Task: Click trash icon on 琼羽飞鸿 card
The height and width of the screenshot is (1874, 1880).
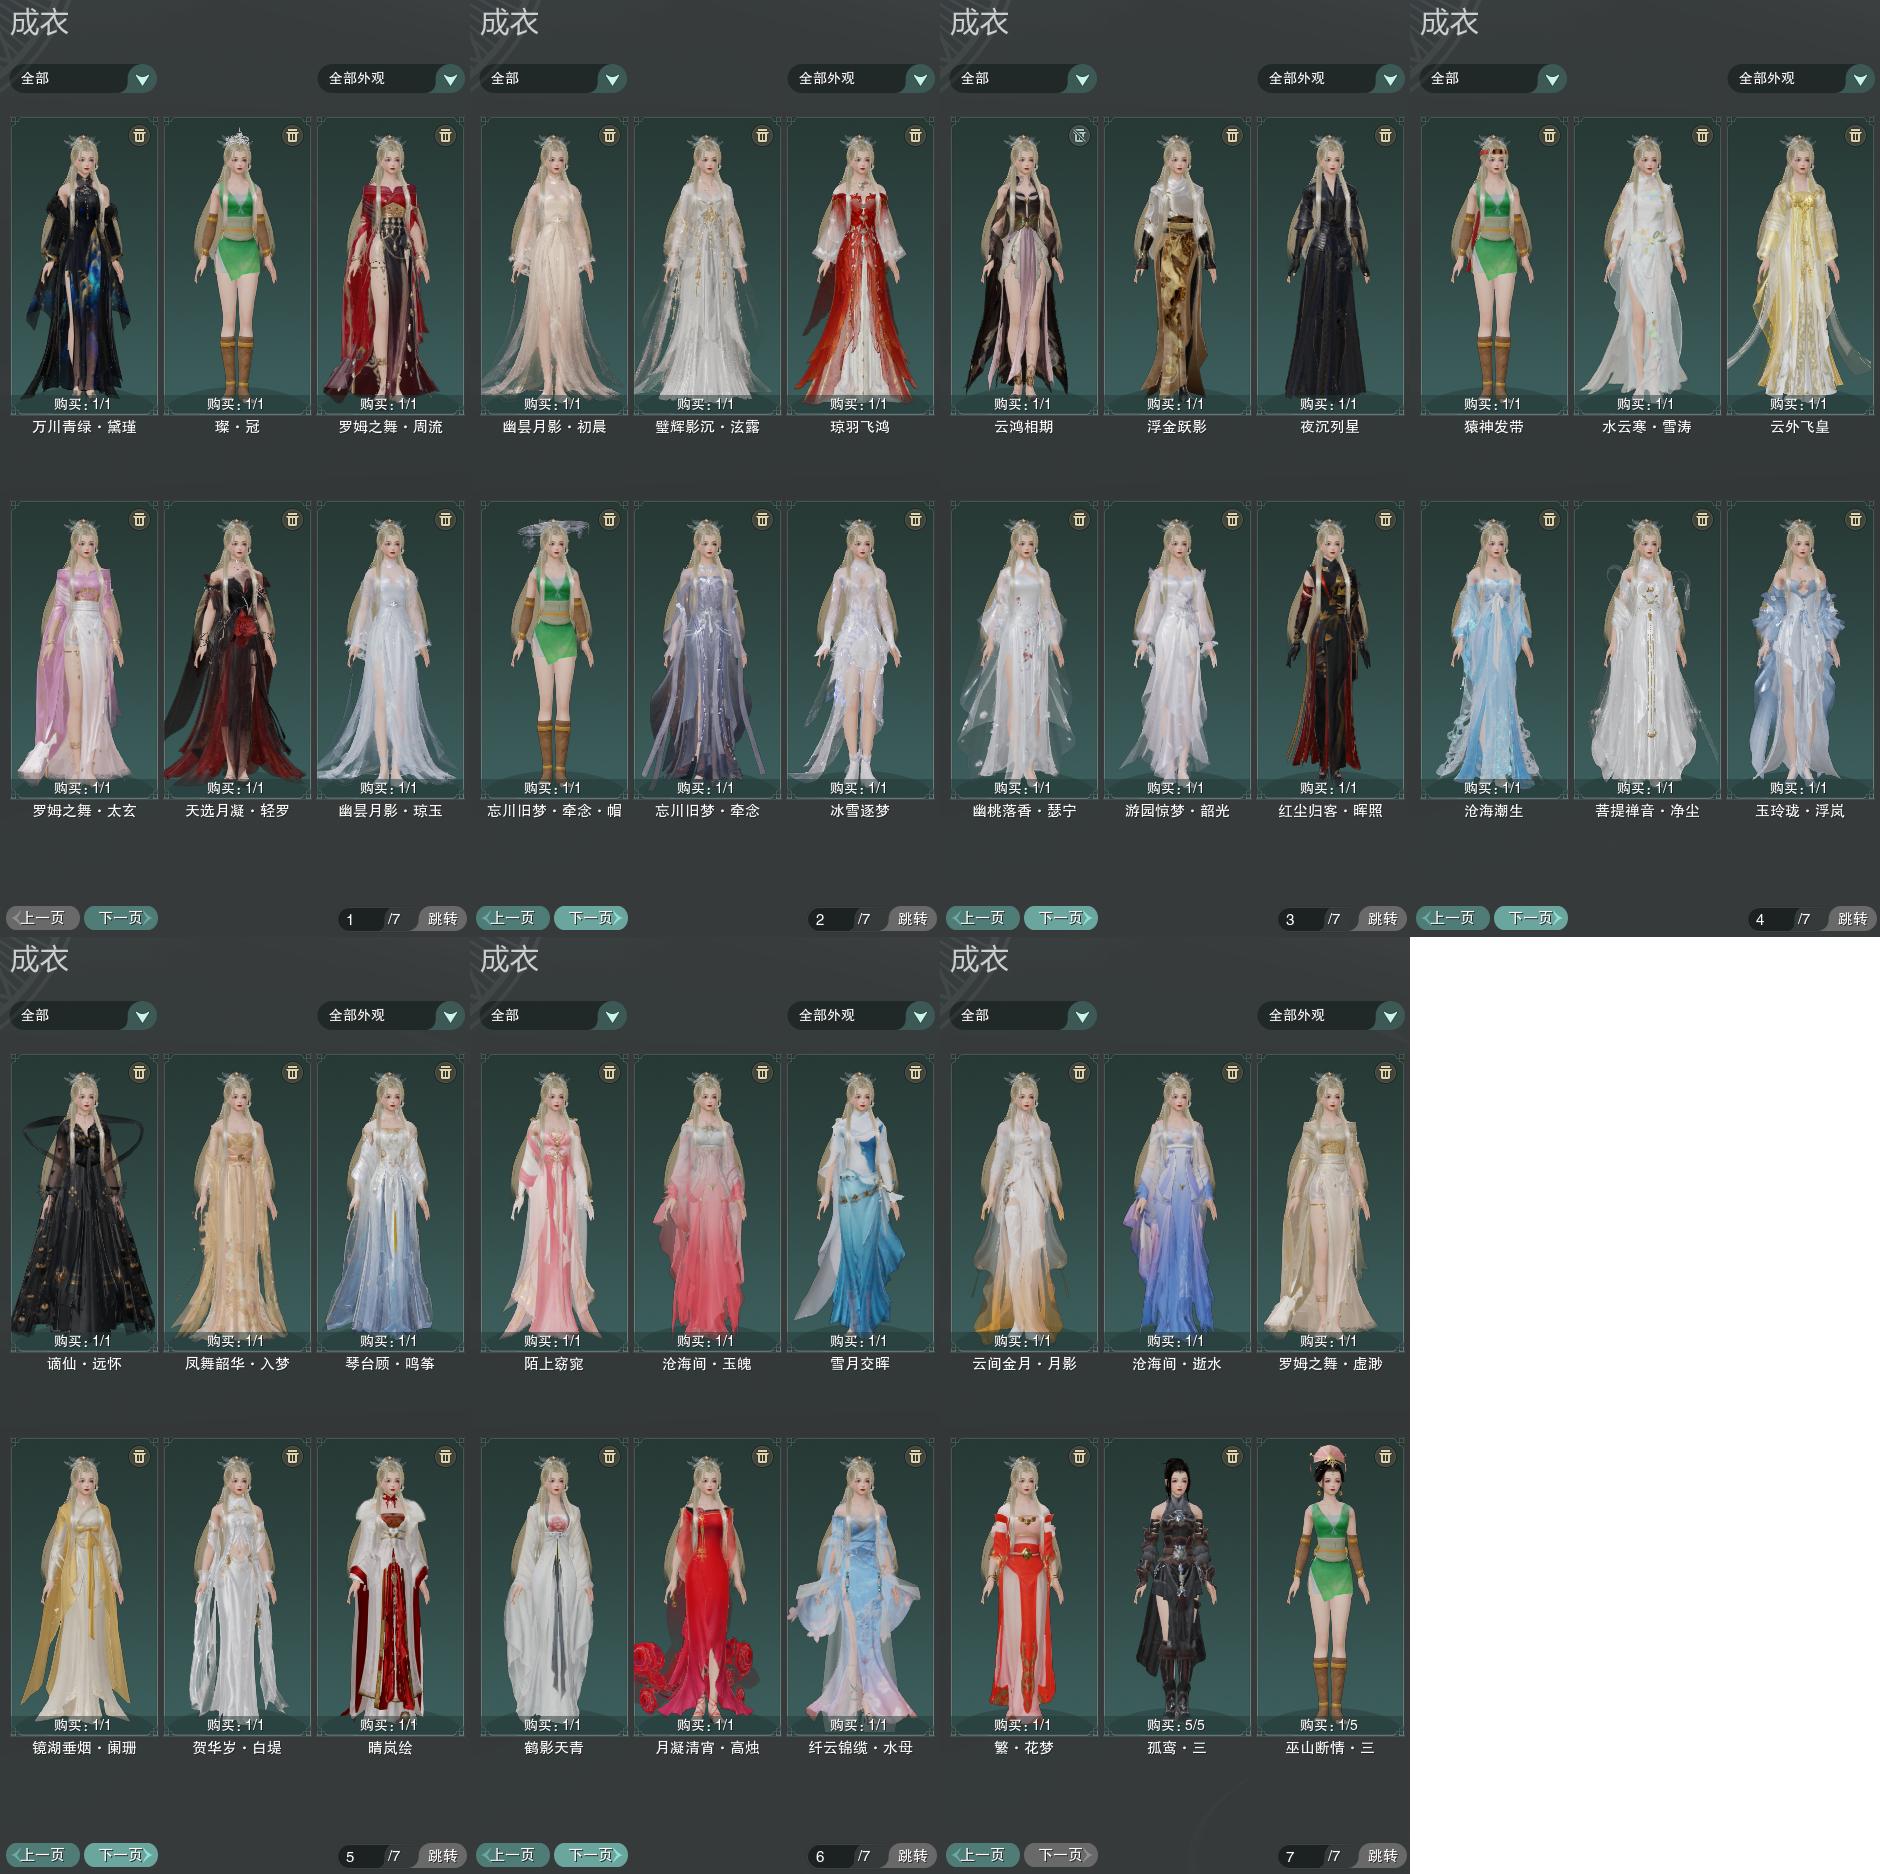Action: click(916, 135)
